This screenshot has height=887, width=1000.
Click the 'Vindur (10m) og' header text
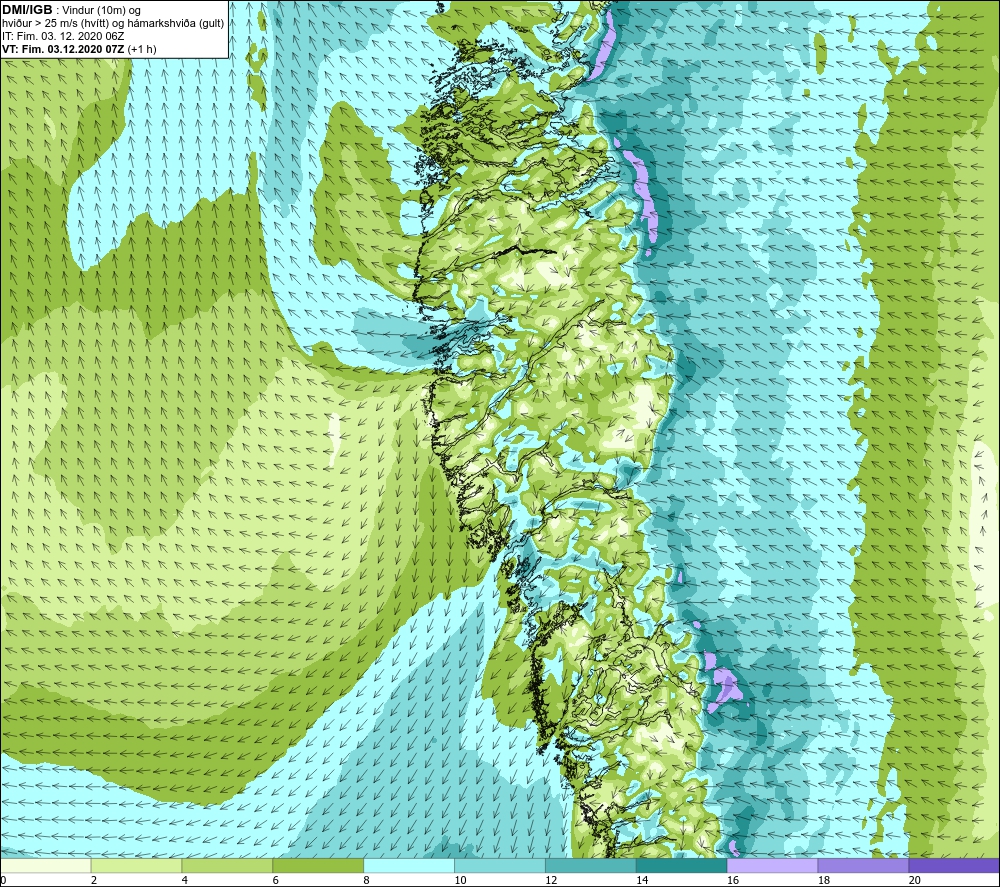[101, 11]
